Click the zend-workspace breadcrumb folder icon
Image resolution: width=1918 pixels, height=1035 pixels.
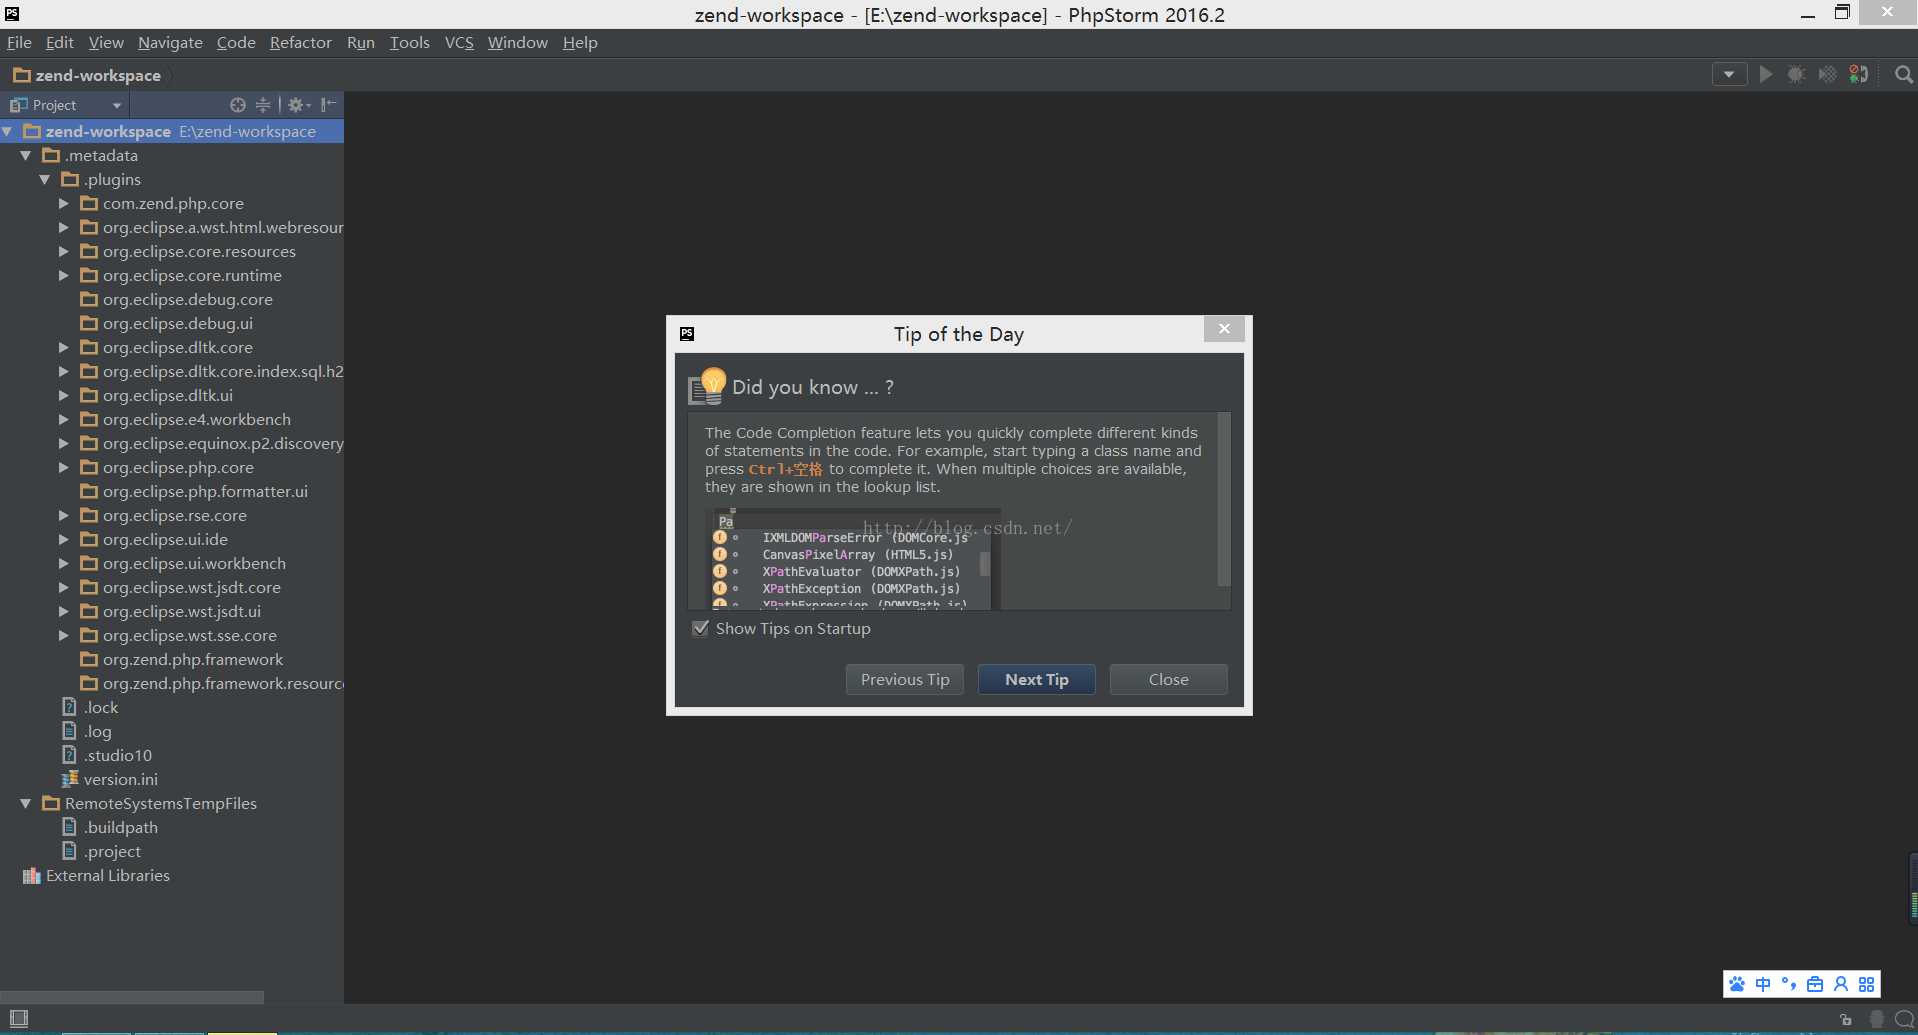(21, 75)
